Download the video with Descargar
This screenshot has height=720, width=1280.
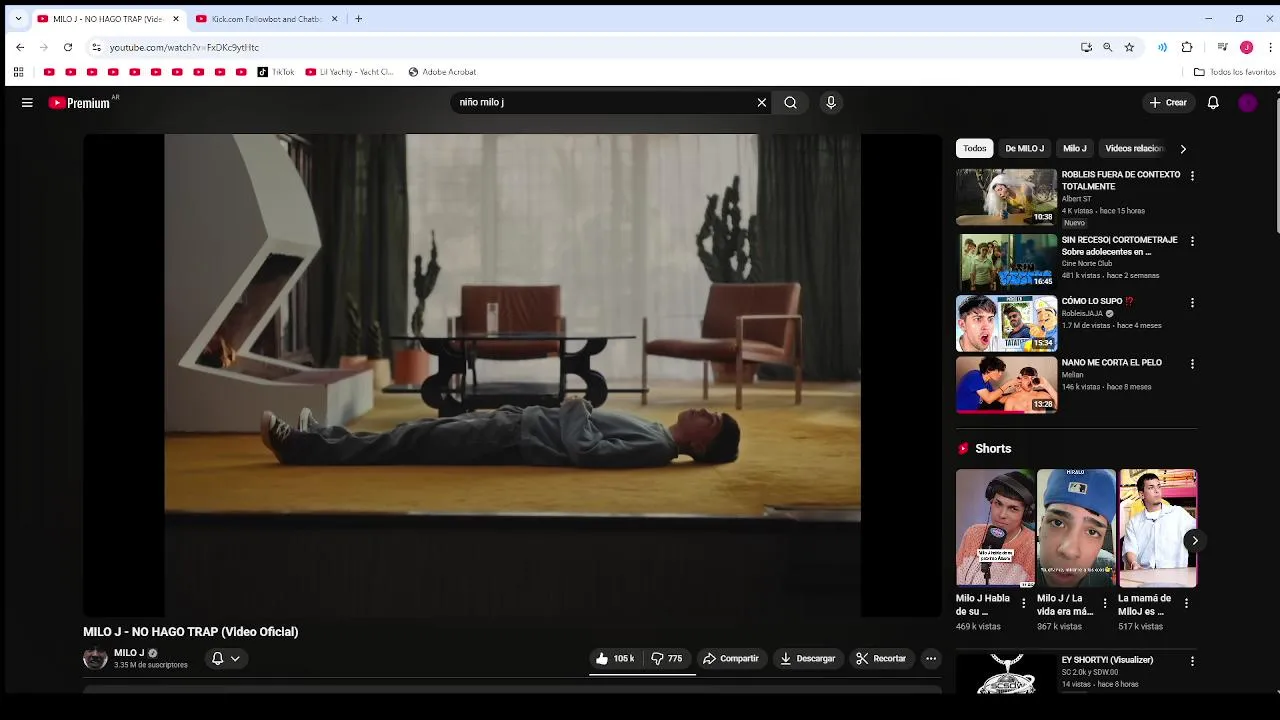pos(808,659)
